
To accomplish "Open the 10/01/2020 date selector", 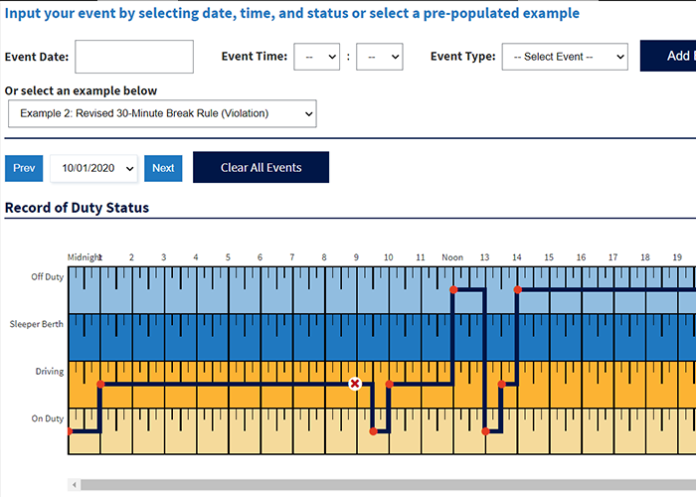I will pyautogui.click(x=94, y=169).
